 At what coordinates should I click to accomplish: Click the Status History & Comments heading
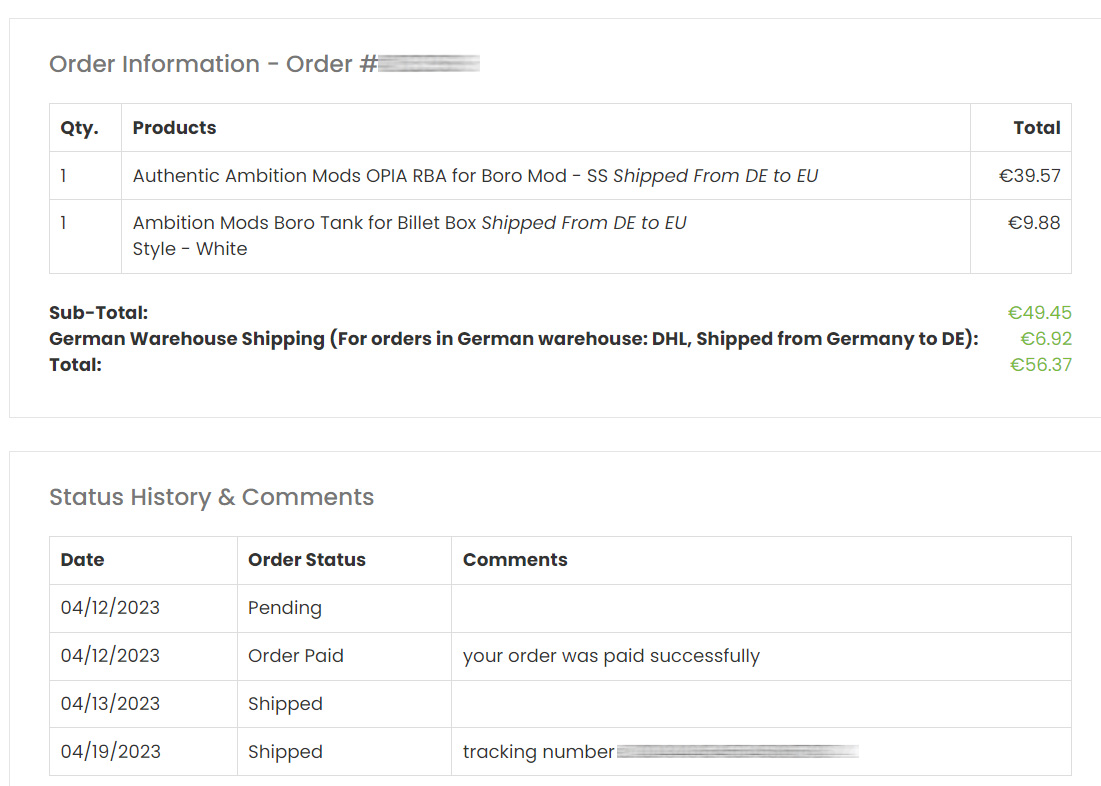[x=211, y=497]
